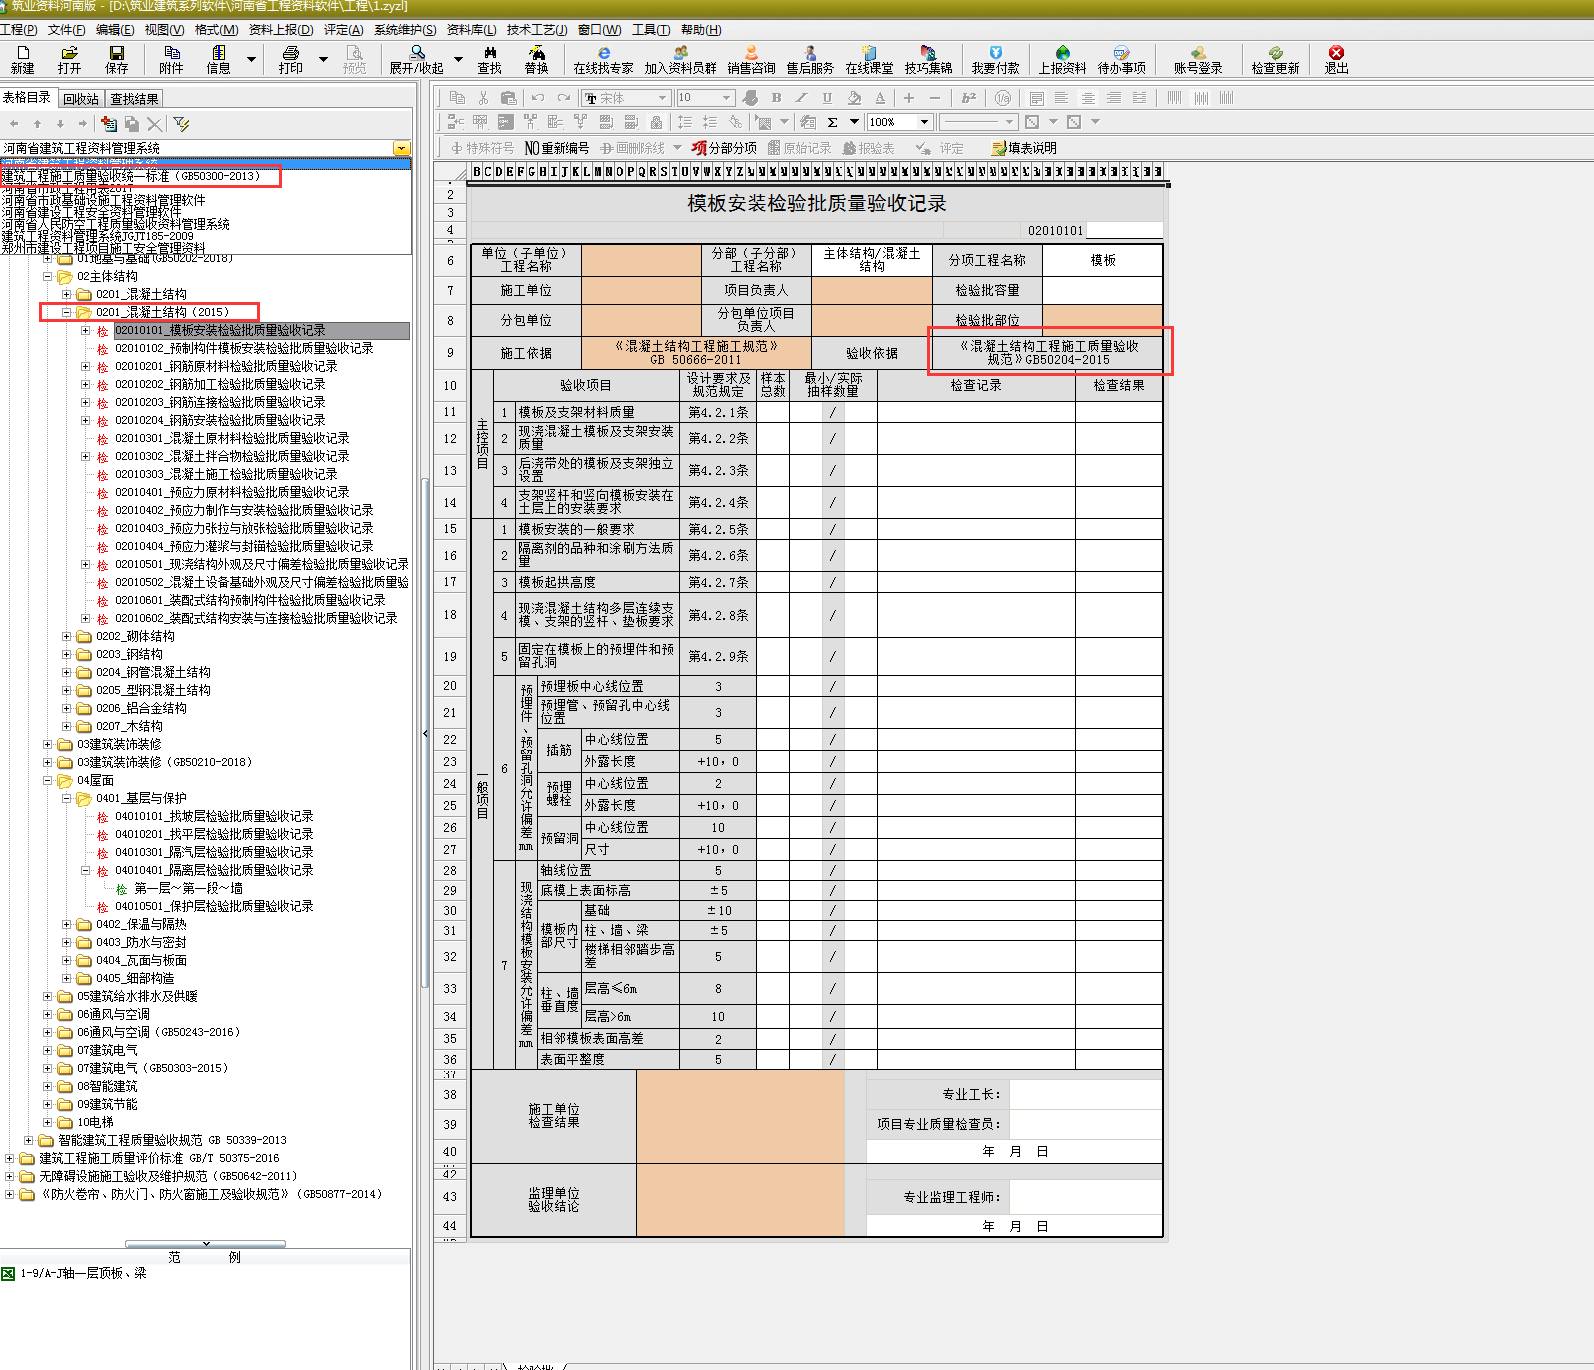Click the 填表说明 form instructions button
This screenshot has width=1594, height=1370.
(x=1024, y=148)
